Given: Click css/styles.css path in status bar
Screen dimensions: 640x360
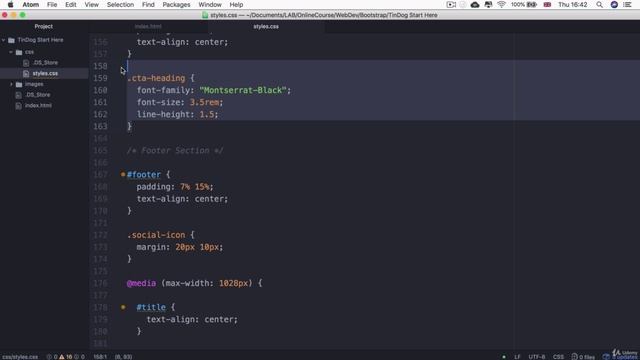Looking at the screenshot, I should [x=20, y=357].
